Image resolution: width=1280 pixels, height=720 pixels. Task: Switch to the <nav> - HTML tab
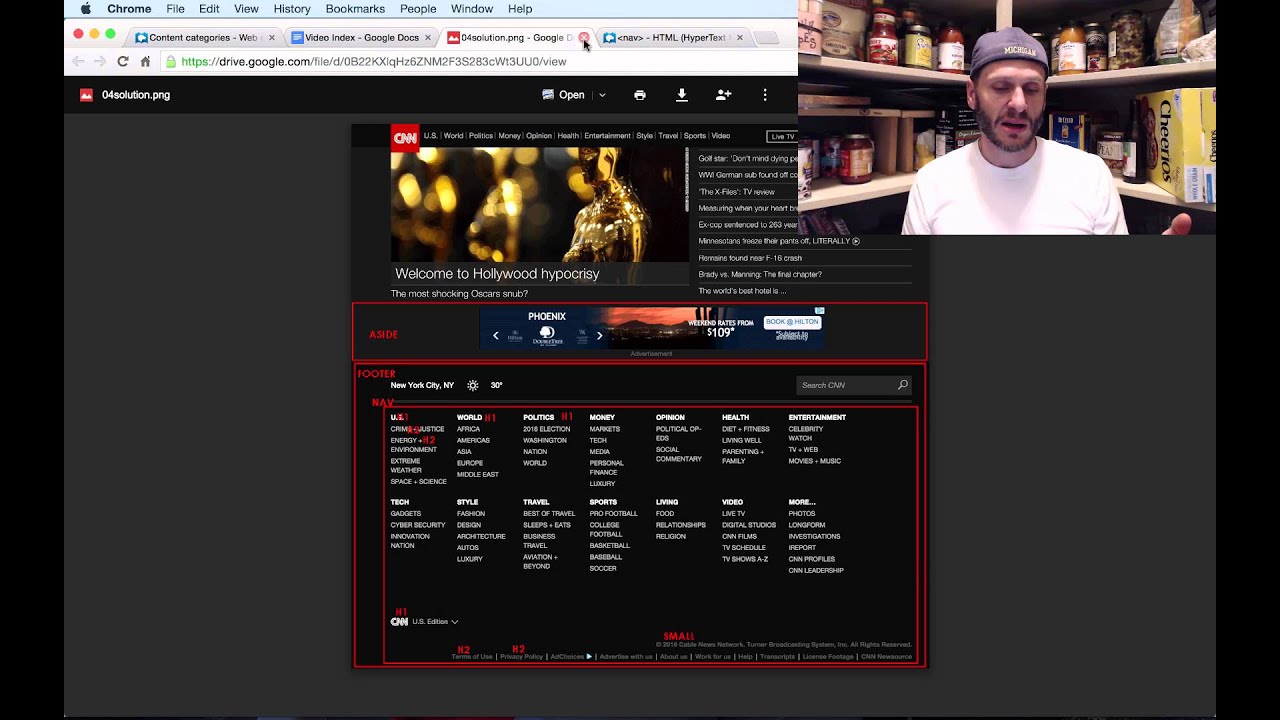672,38
